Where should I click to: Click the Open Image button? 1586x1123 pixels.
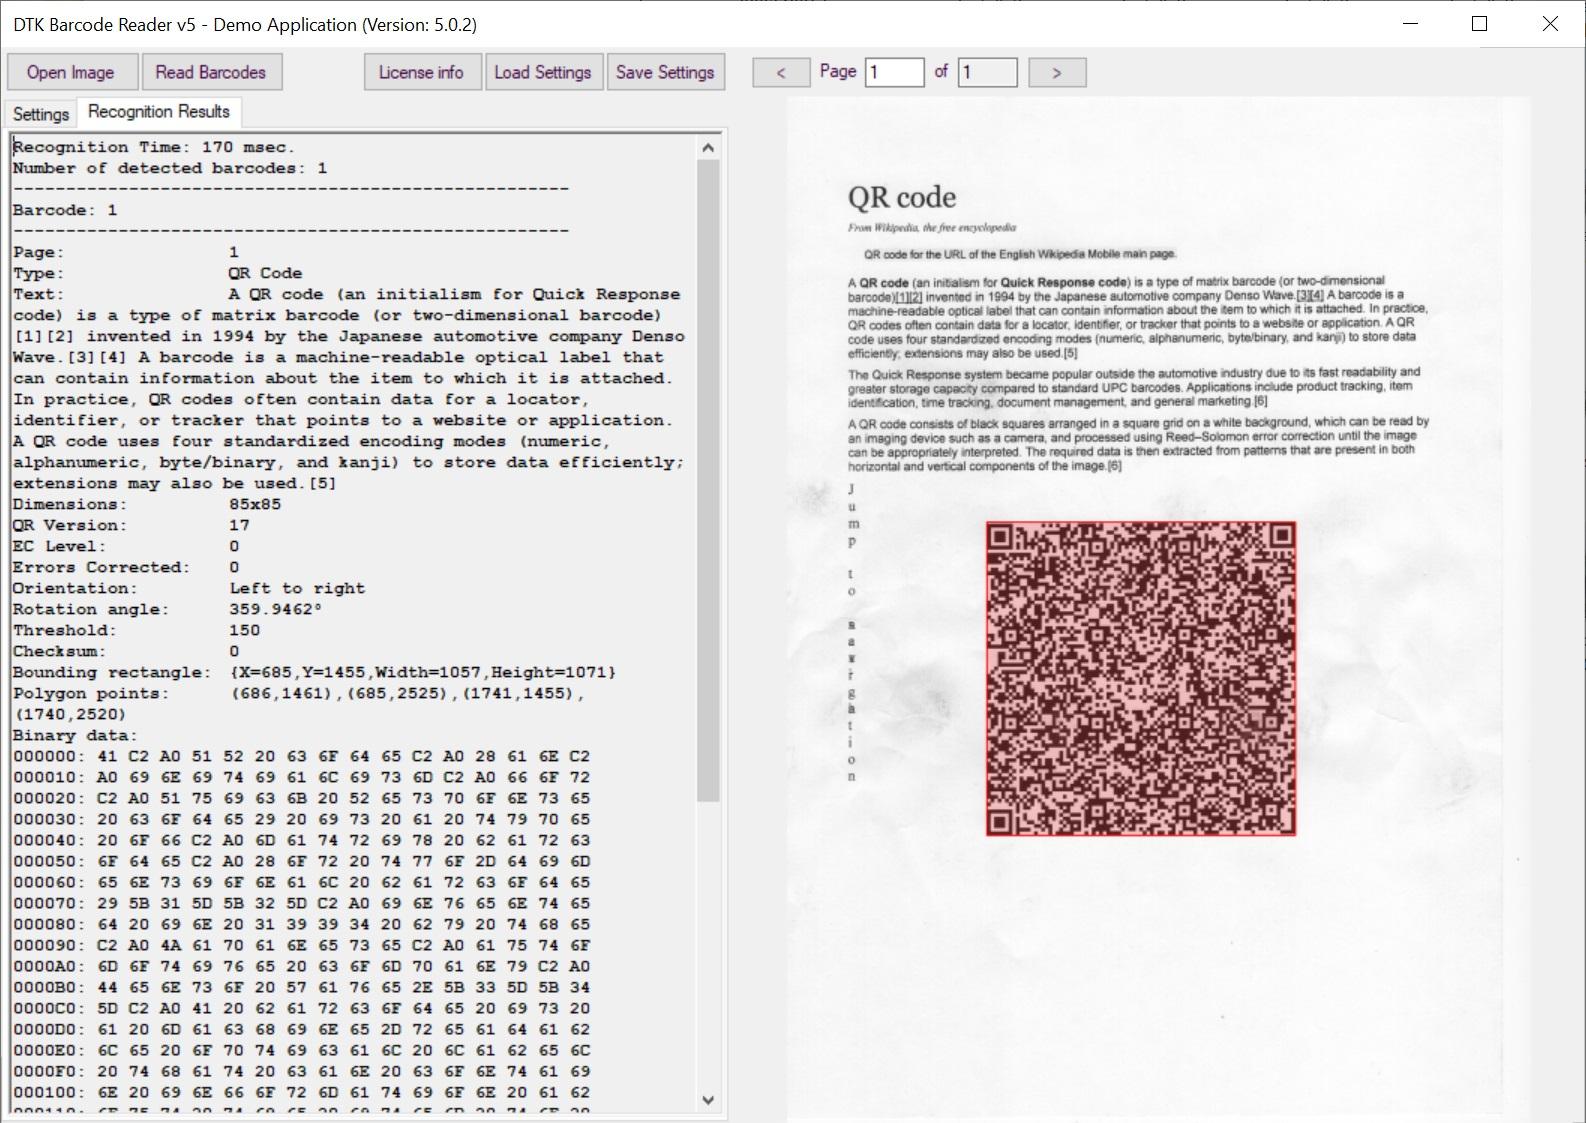point(70,72)
